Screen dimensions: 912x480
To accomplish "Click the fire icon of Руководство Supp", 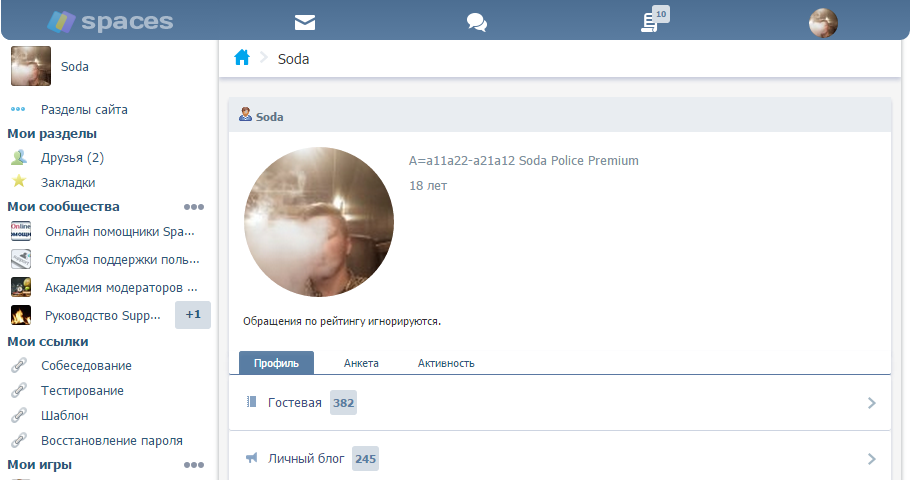I will (x=21, y=315).
